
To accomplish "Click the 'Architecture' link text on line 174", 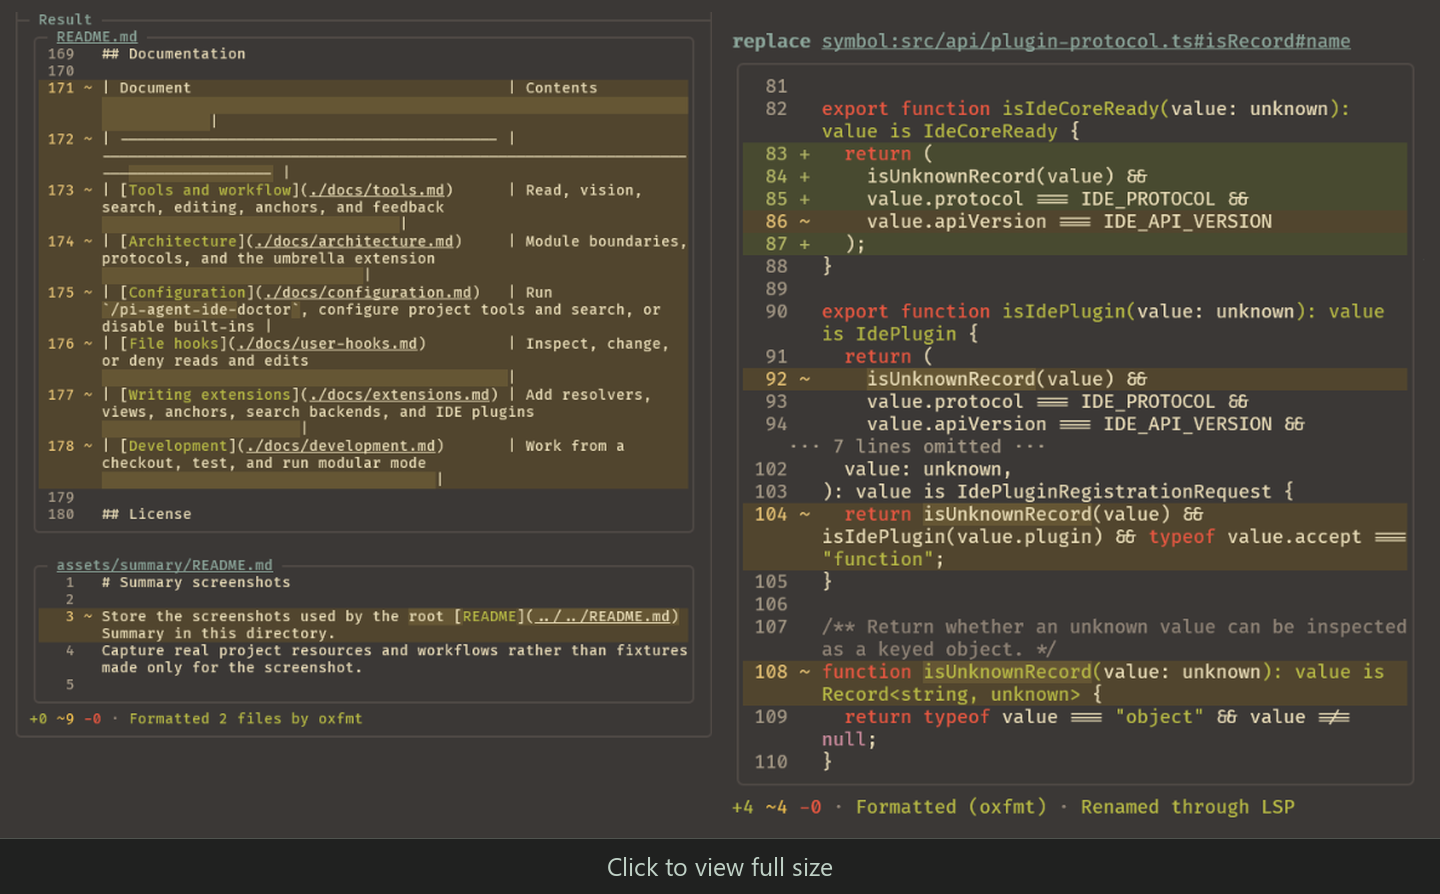I will tap(183, 241).
